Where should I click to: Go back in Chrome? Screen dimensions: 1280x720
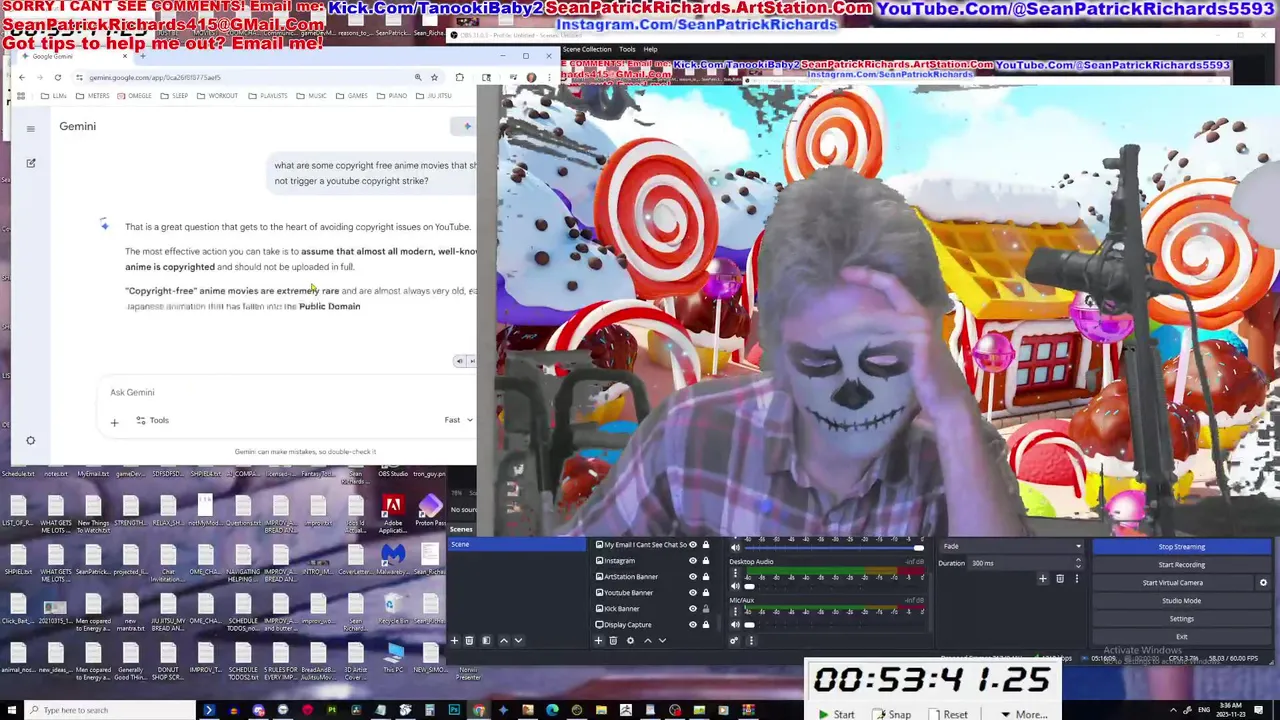[x=22, y=77]
